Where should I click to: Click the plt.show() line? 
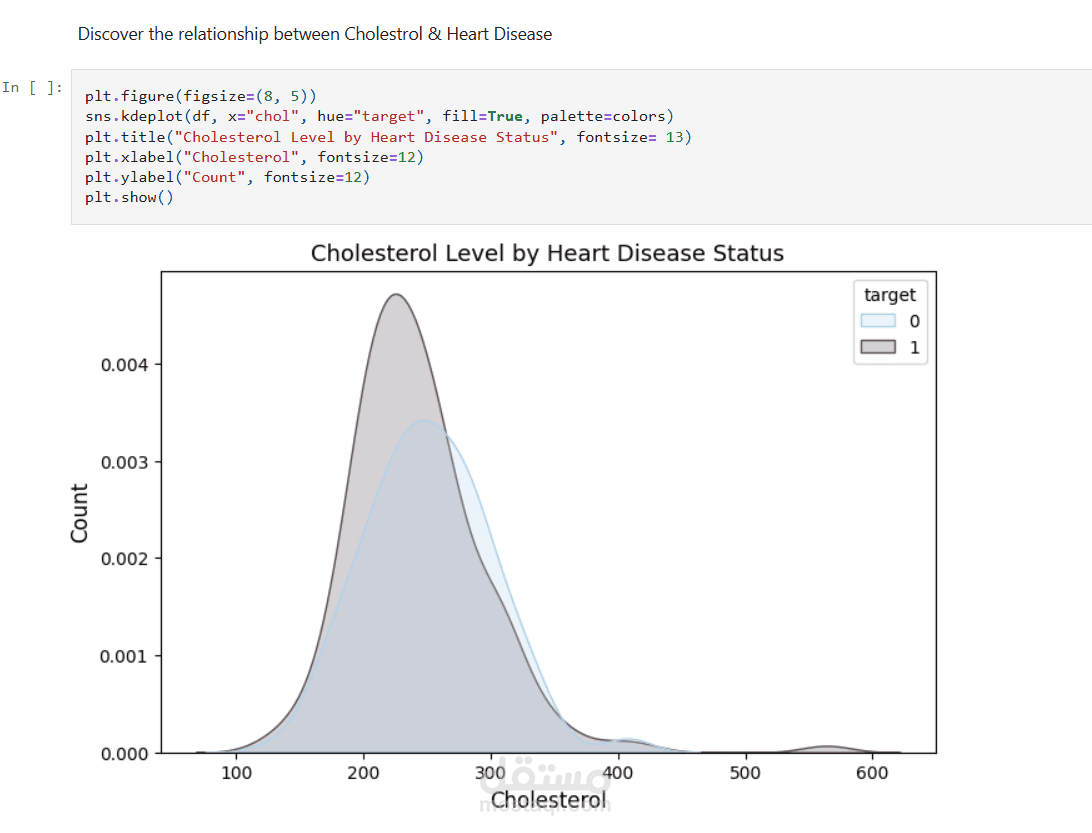tap(129, 197)
